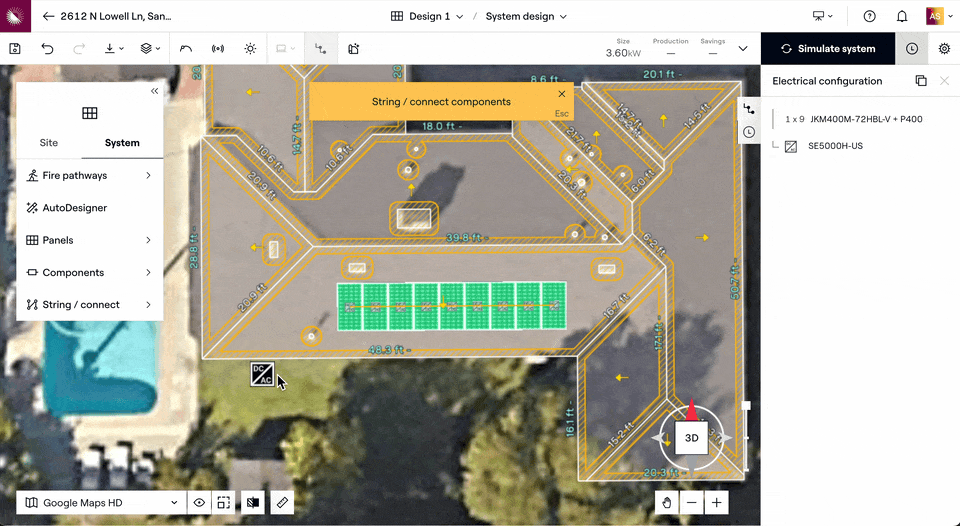Toggle the stringing mode toolbar button

tap(320, 48)
